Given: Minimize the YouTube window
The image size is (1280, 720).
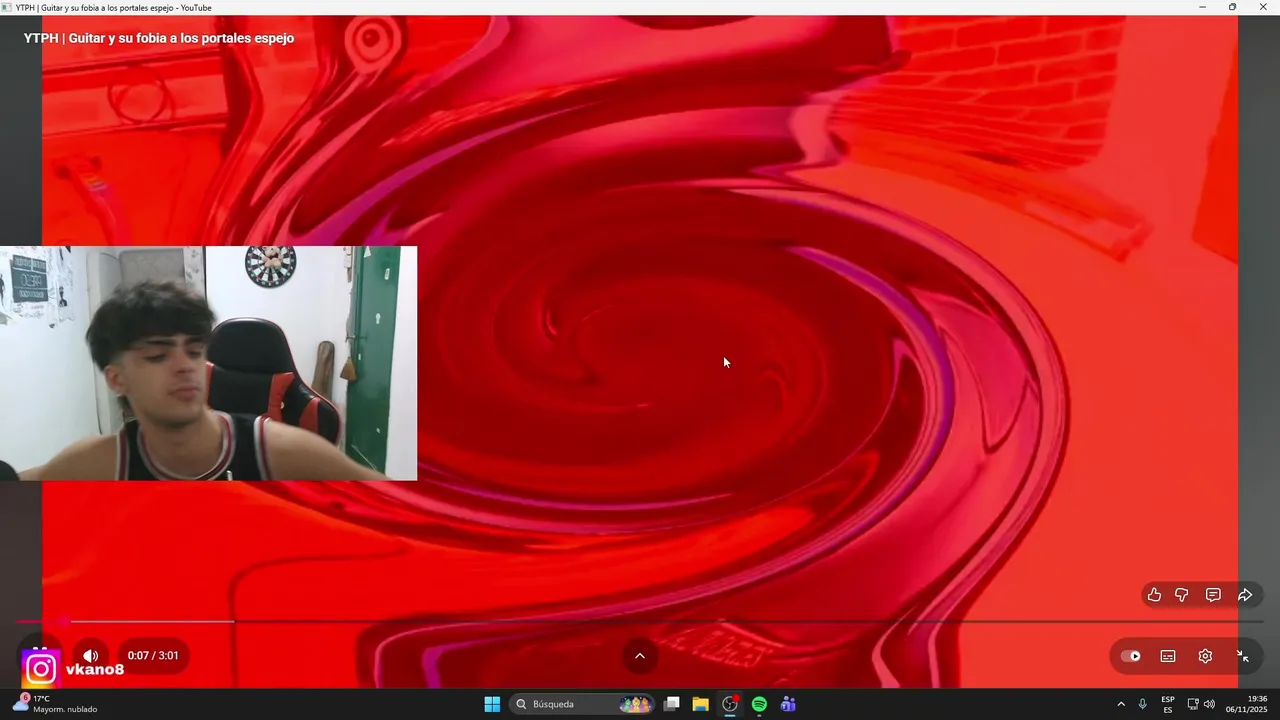Looking at the screenshot, I should click(x=1203, y=7).
